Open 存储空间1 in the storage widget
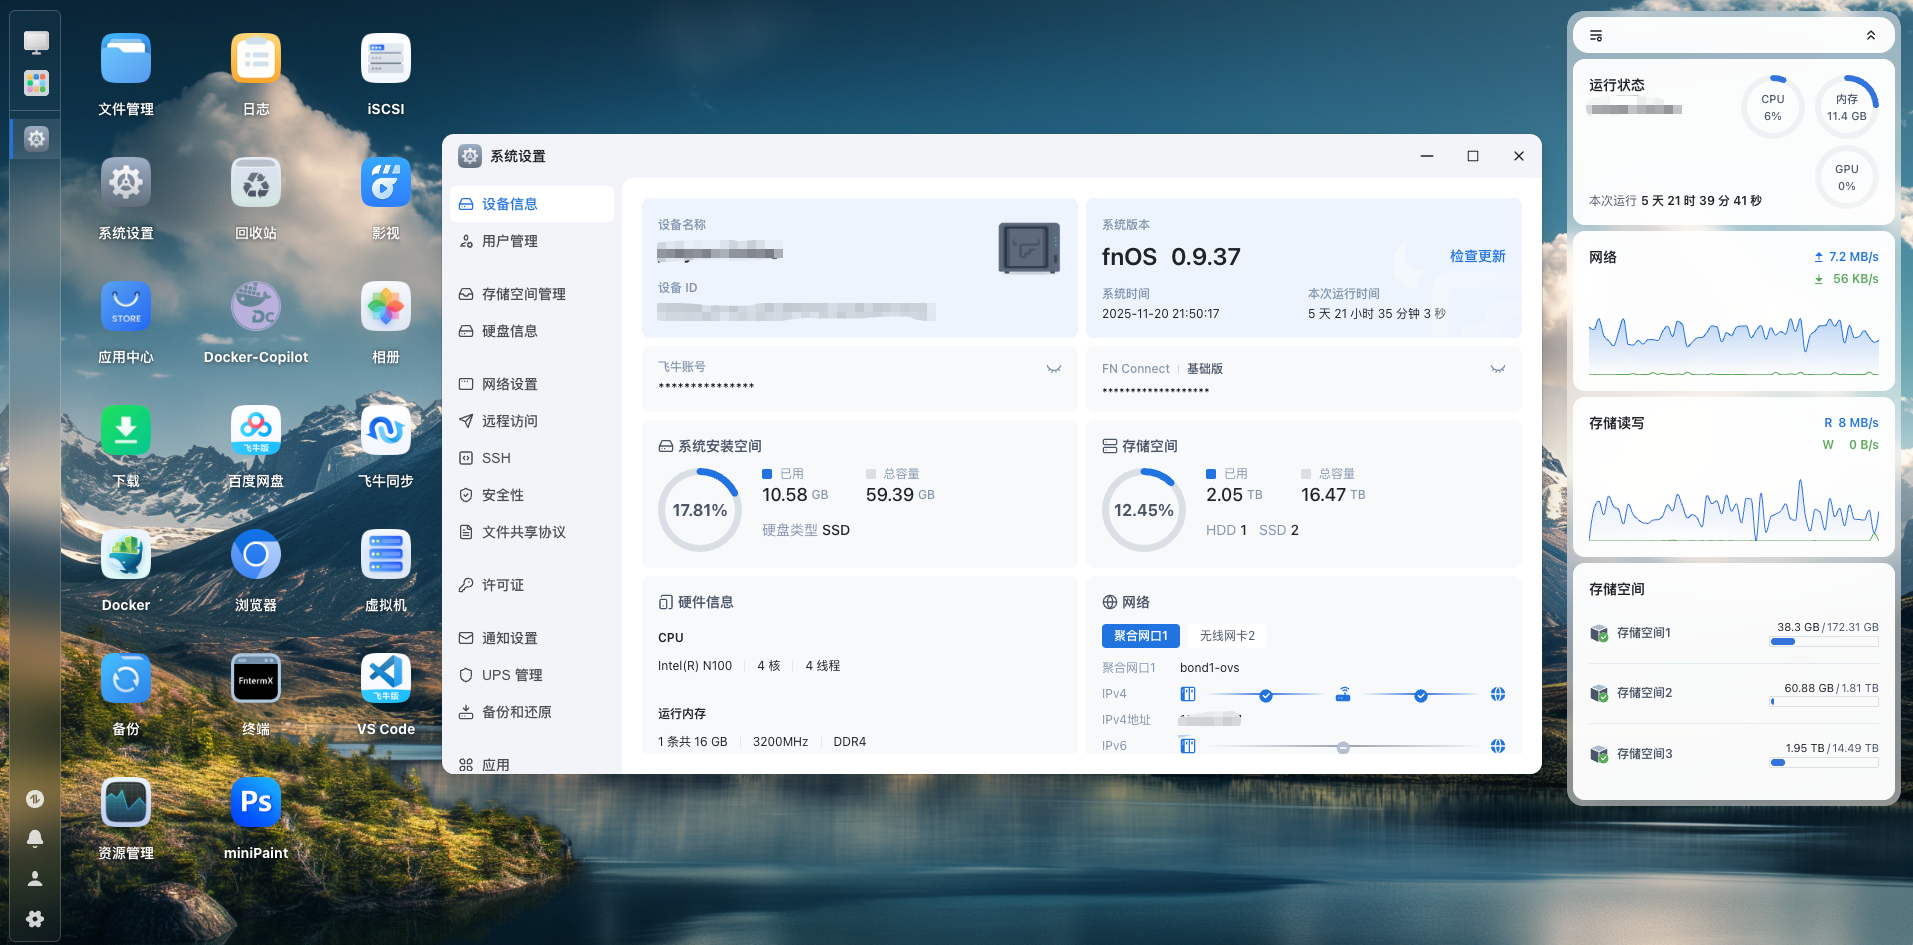The height and width of the screenshot is (945, 1913). point(1734,634)
